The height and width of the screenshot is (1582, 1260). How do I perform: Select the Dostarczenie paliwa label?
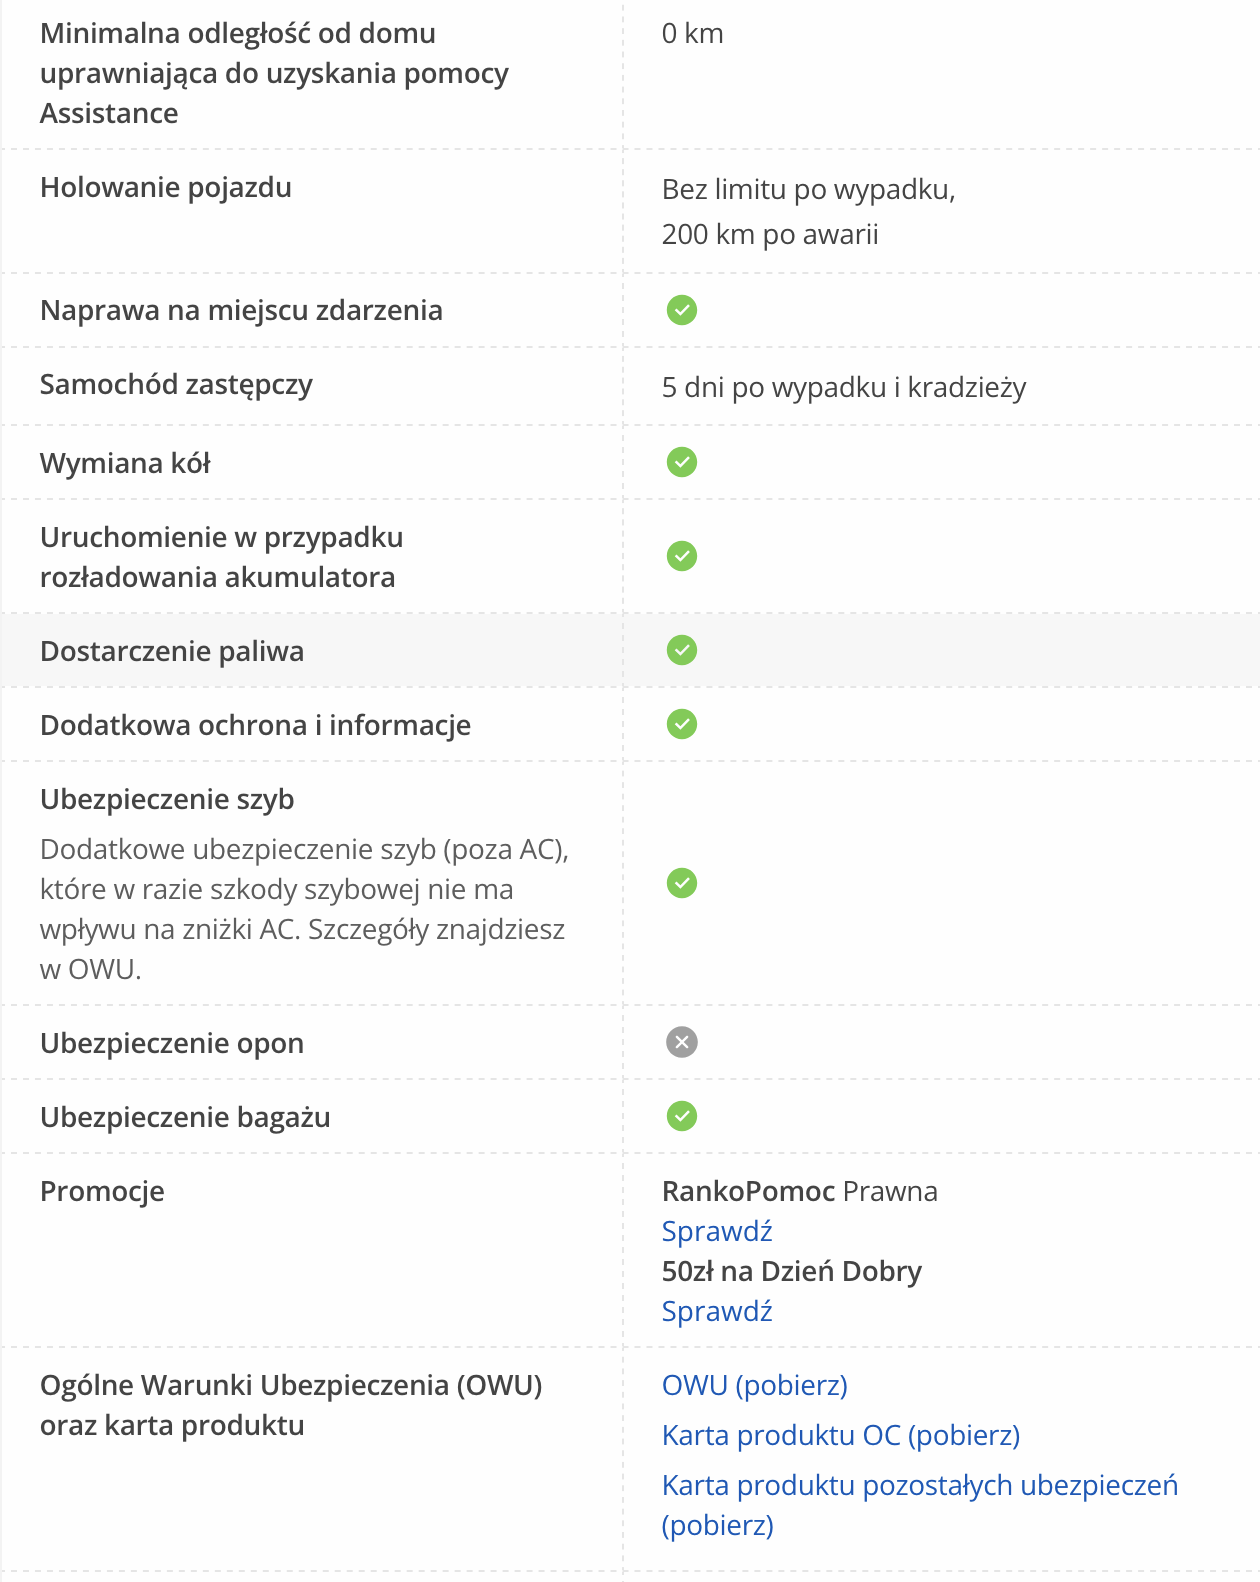[x=172, y=651]
